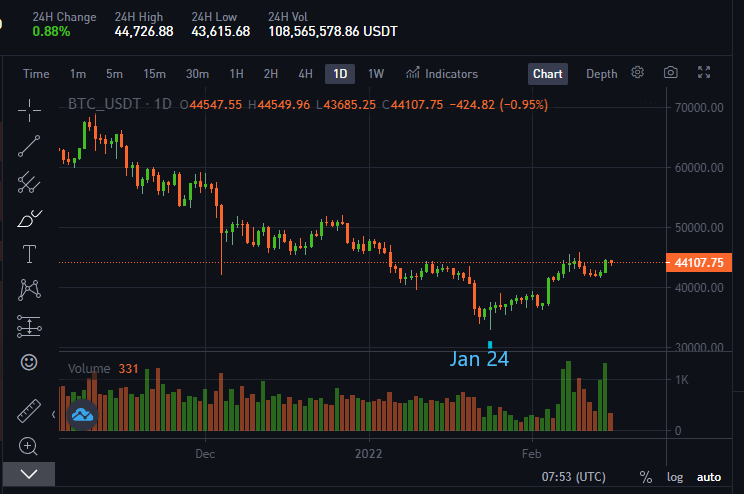Select the brush drawing tool
This screenshot has width=744, height=494.
point(29,218)
